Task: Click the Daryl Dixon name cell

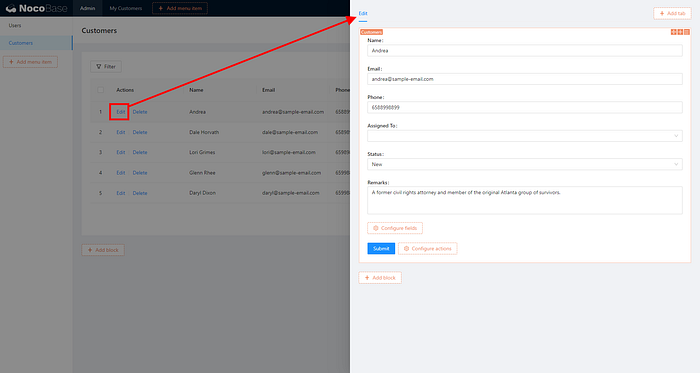Action: (x=202, y=193)
